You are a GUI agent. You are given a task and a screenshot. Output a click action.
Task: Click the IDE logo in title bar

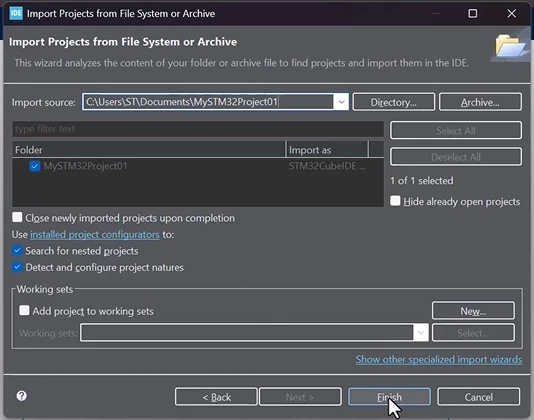tap(16, 14)
